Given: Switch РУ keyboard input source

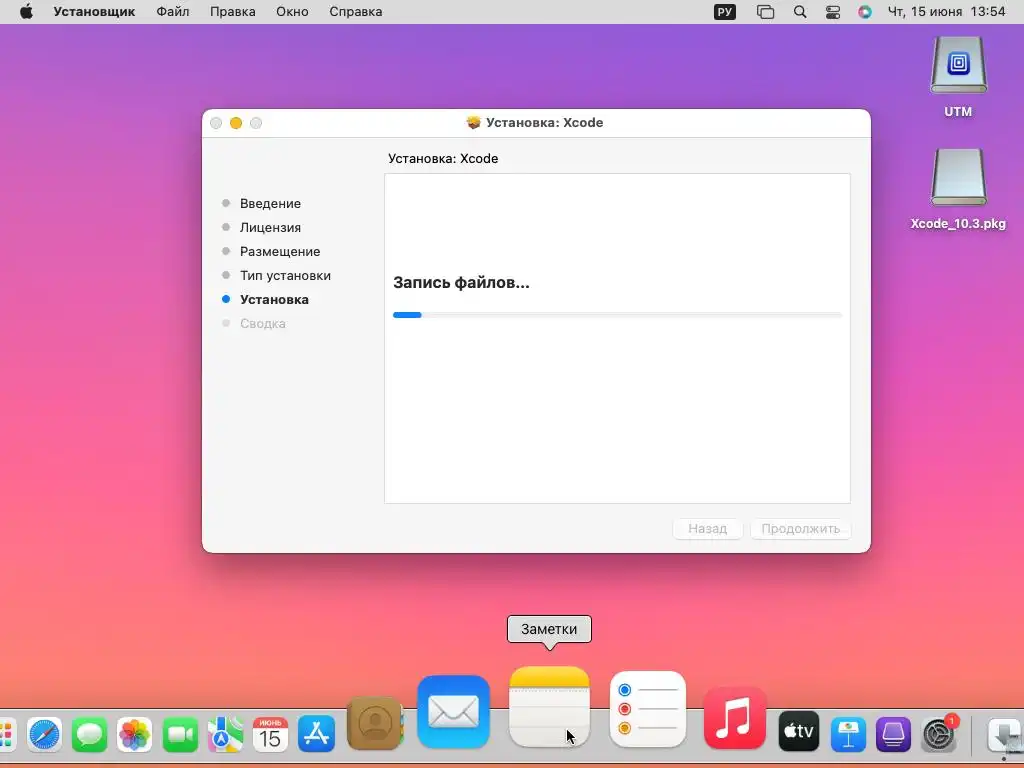Looking at the screenshot, I should tap(725, 12).
